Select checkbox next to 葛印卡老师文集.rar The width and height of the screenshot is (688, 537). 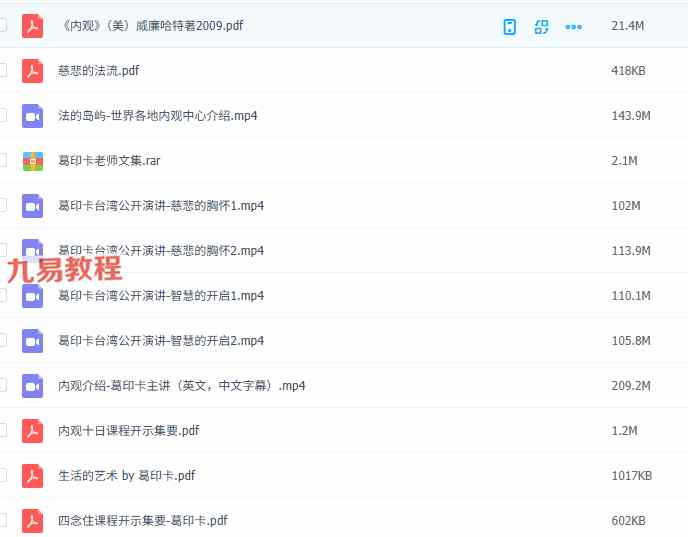[x=3, y=160]
